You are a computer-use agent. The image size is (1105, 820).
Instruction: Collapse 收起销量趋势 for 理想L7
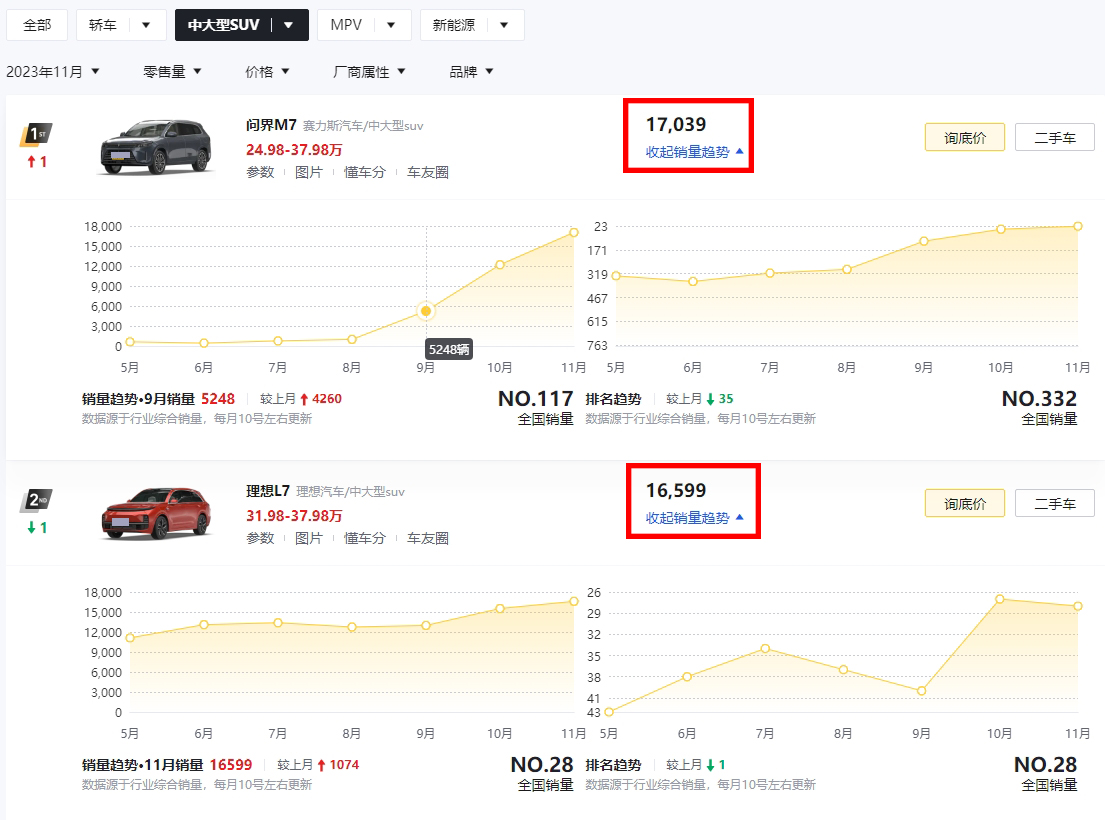[x=695, y=518]
